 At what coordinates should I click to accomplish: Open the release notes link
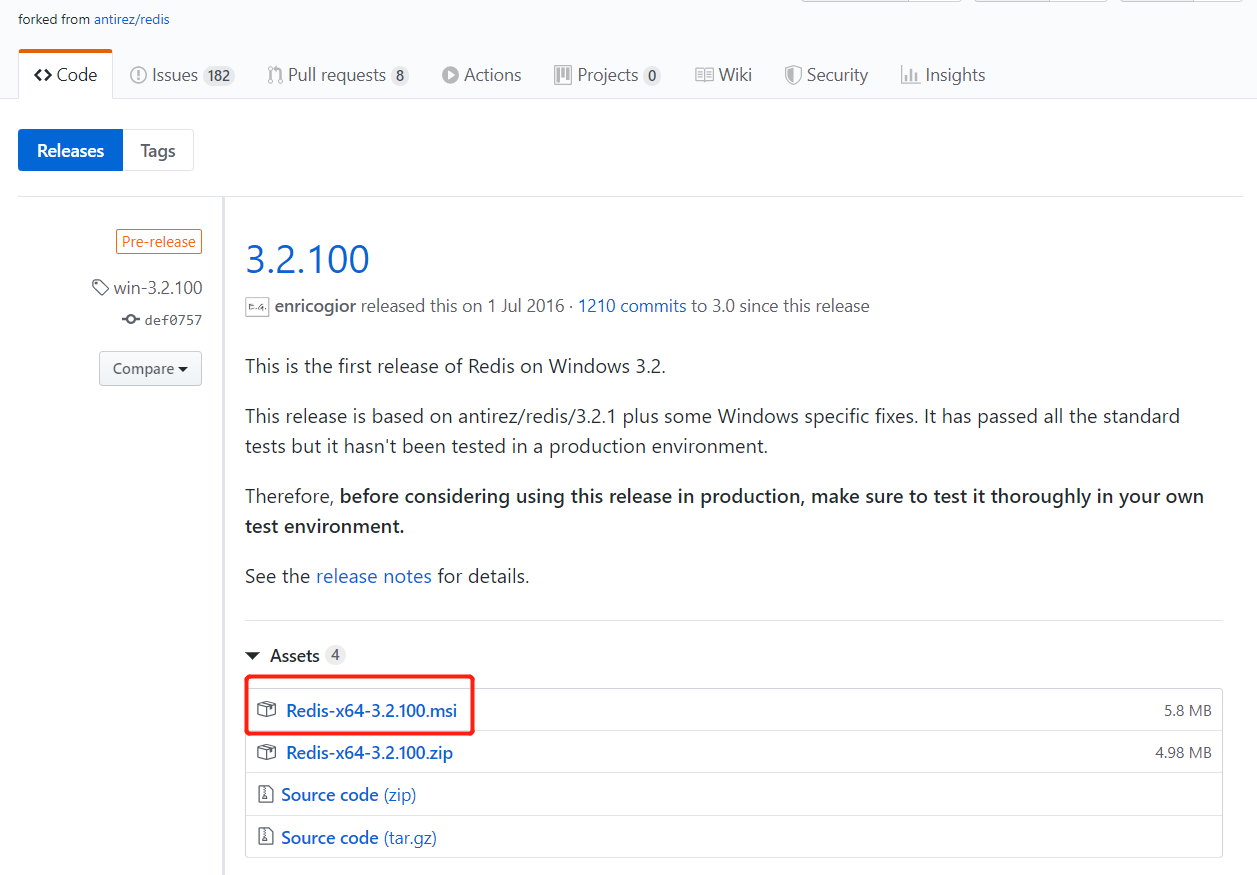point(374,576)
